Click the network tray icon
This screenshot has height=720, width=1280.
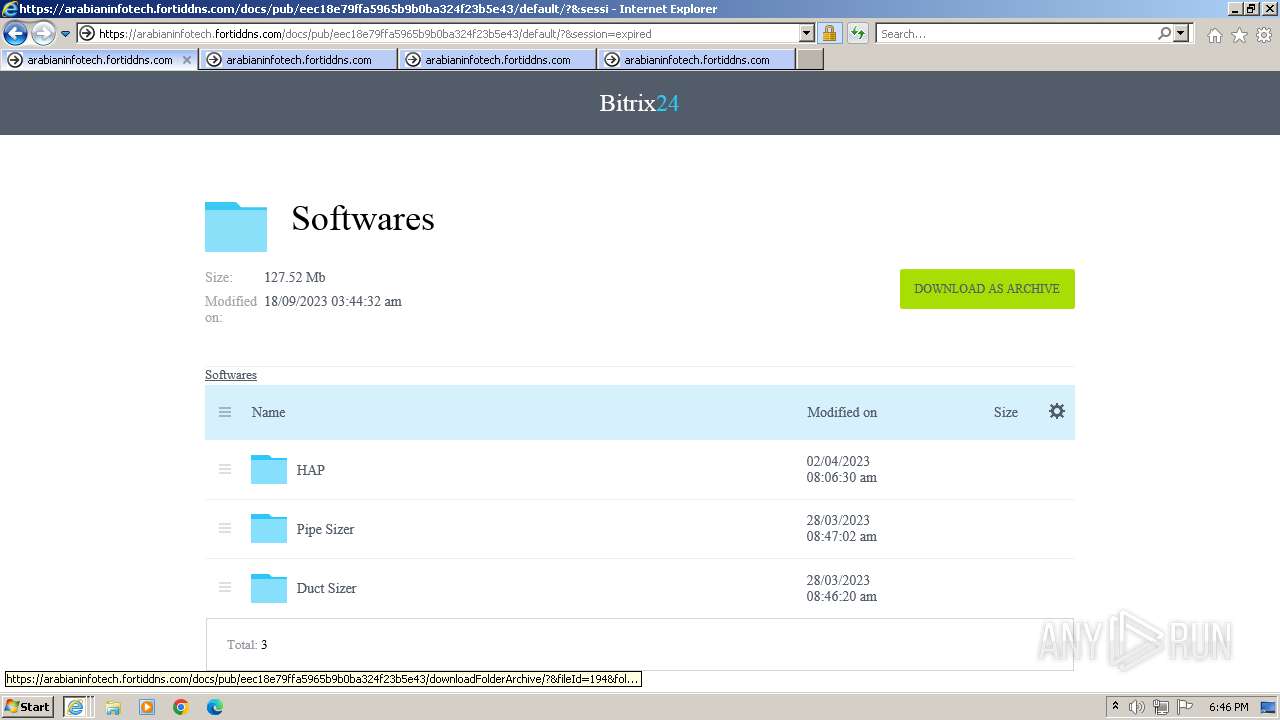click(x=1161, y=707)
